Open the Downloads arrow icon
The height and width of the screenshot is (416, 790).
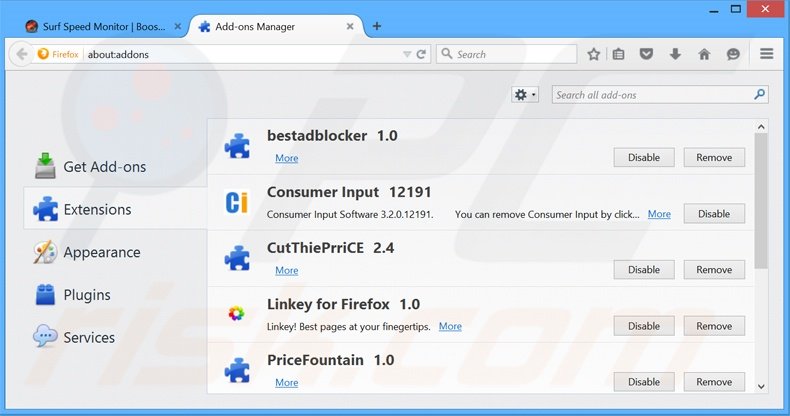click(x=675, y=54)
